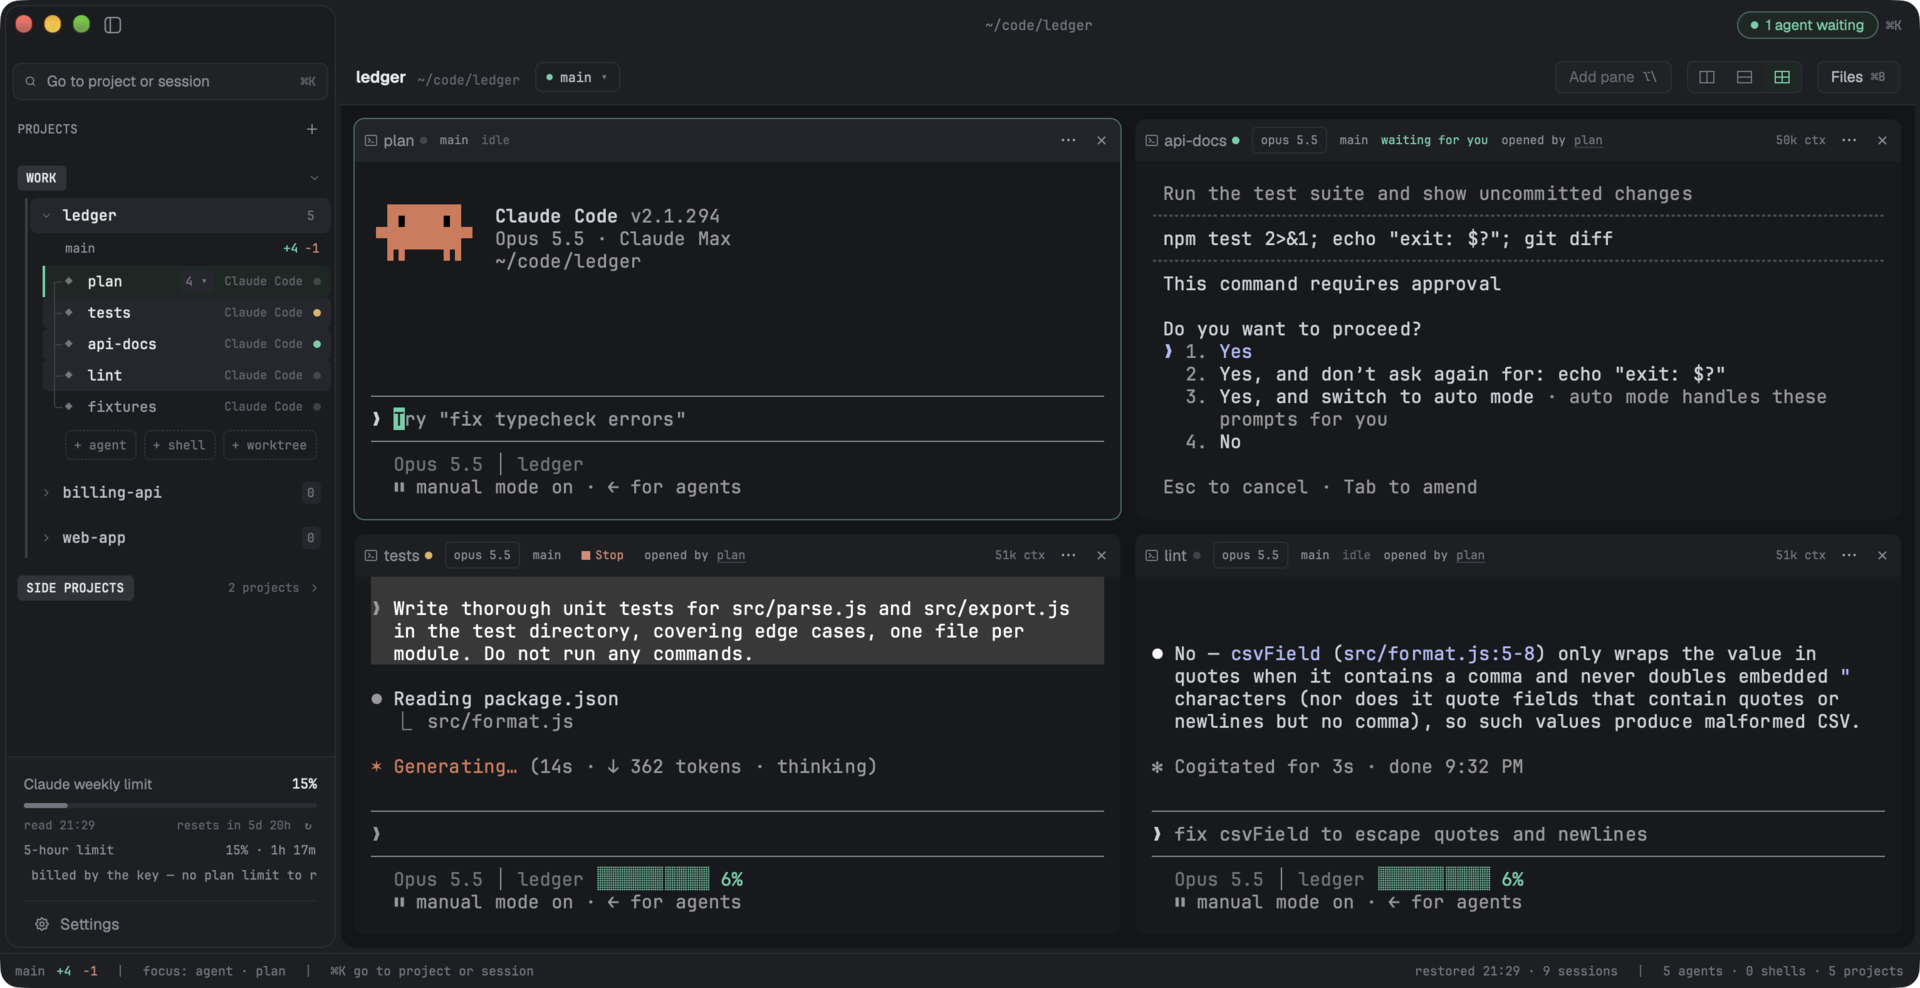Click the Claude weekly limit progress bar
This screenshot has height=988, width=1920.
170,805
